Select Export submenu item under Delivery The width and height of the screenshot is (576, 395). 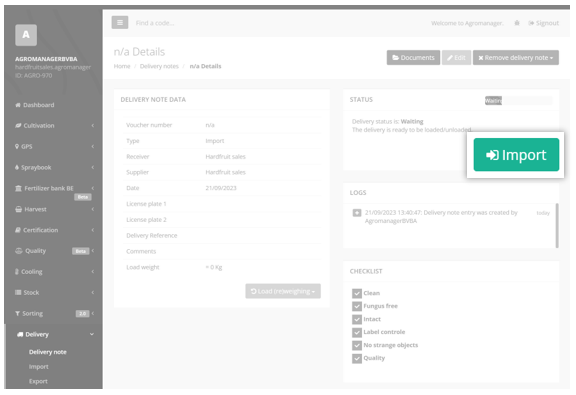point(38,381)
